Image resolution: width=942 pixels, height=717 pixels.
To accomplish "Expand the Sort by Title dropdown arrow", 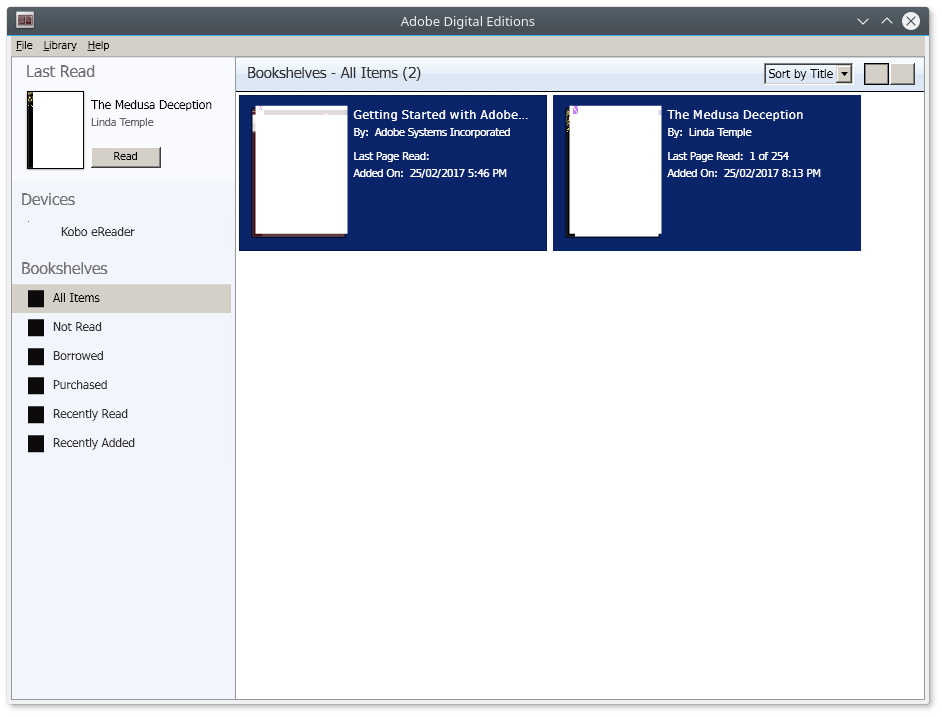I will point(844,74).
